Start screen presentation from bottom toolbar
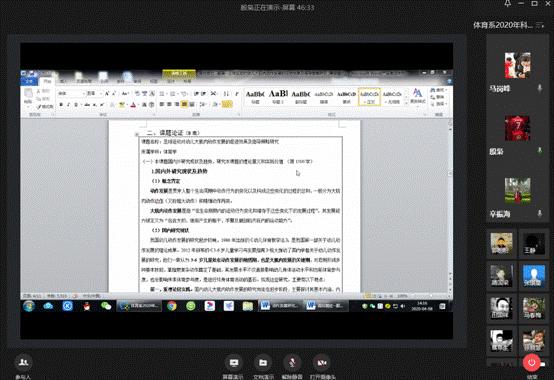Image resolution: width=554 pixels, height=380 pixels. click(234, 363)
